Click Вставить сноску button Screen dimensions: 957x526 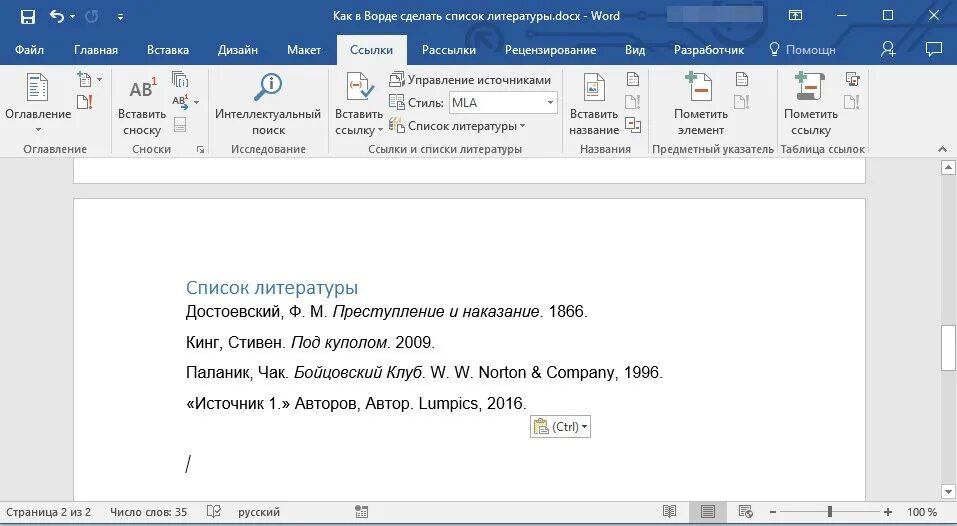tap(142, 104)
